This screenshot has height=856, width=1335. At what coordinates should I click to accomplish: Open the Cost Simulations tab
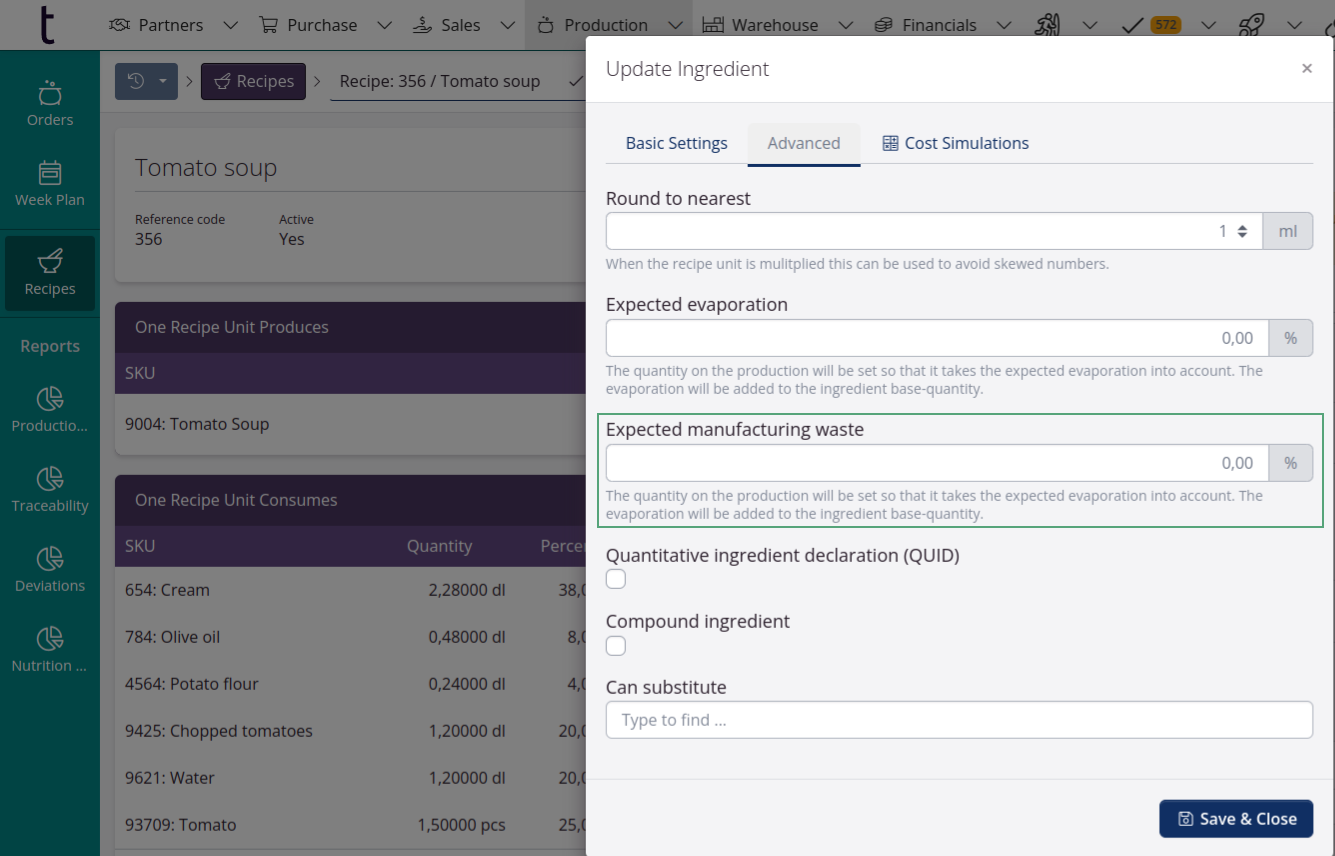coord(955,143)
